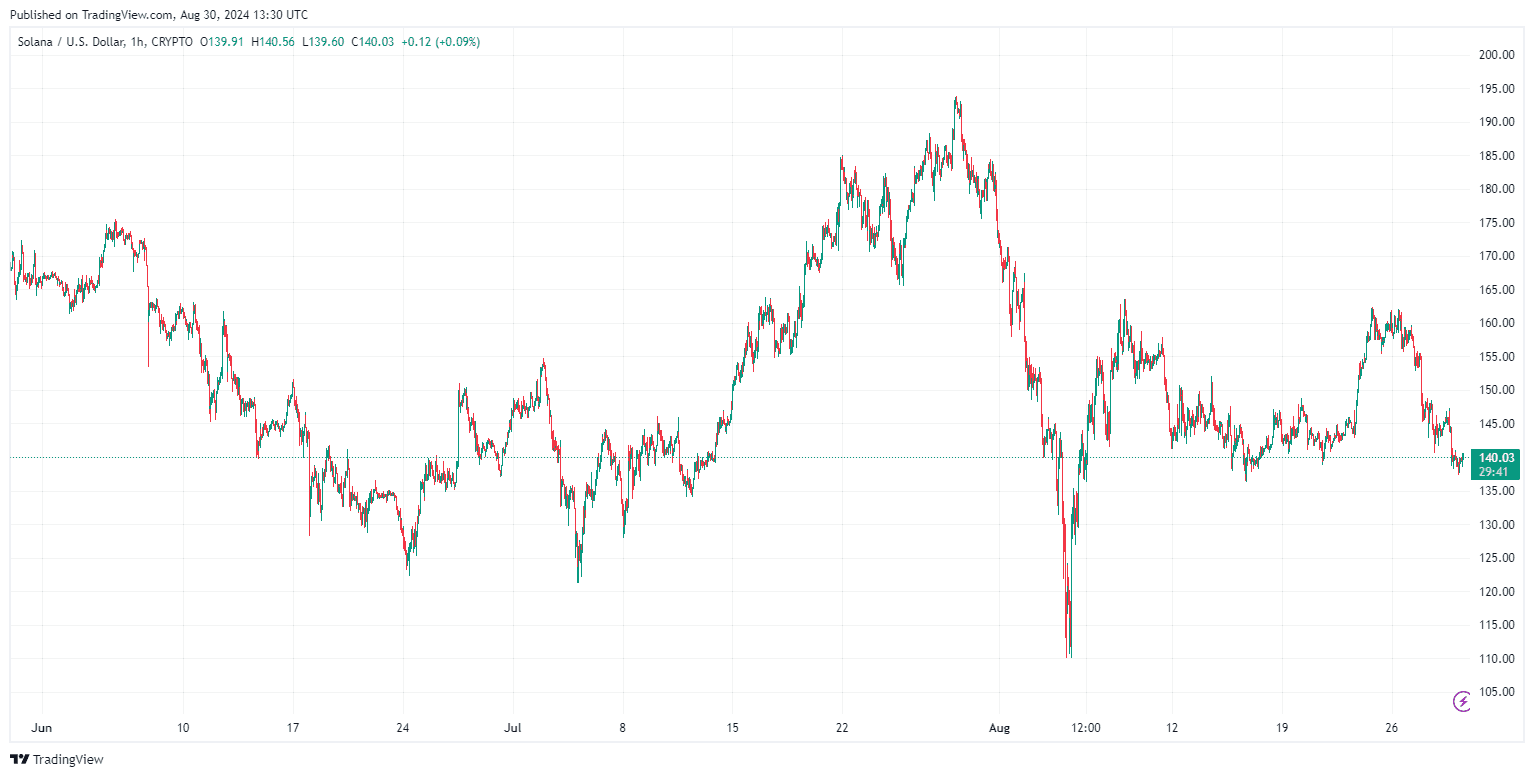Click the 165.00 price axis label
1534x777 pixels.
pos(1496,290)
